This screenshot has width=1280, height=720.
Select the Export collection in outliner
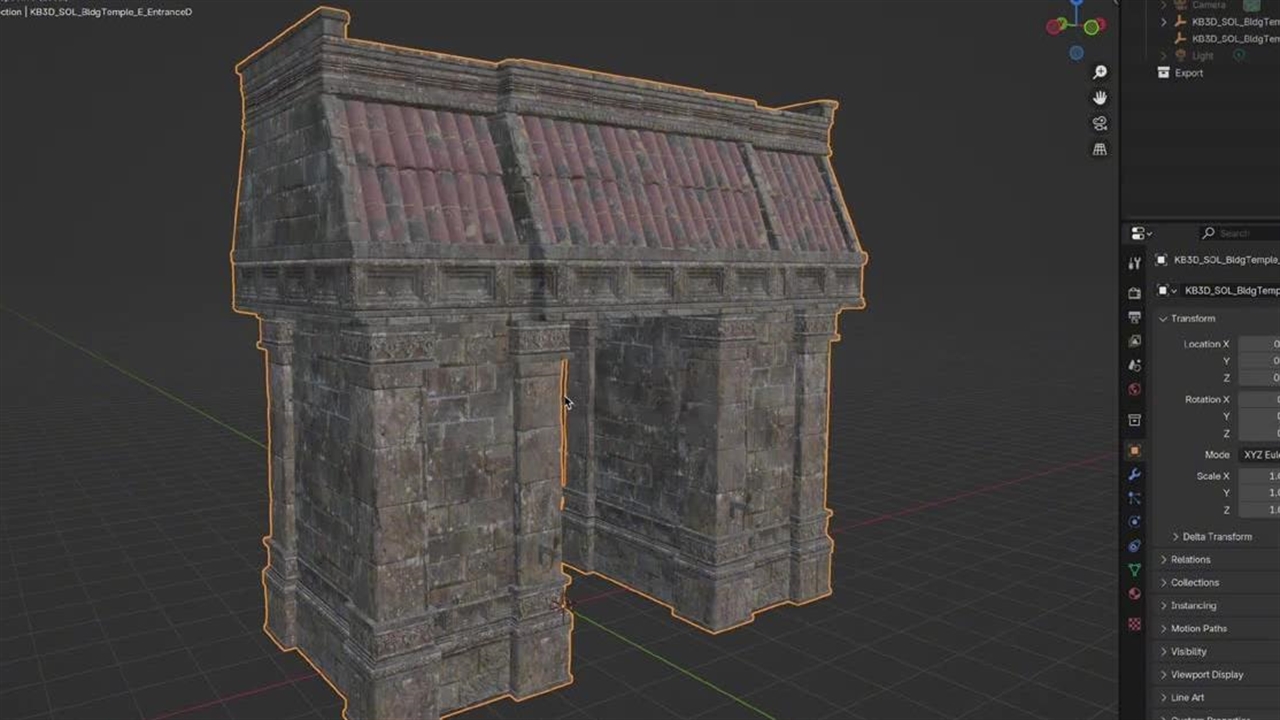coord(1188,73)
